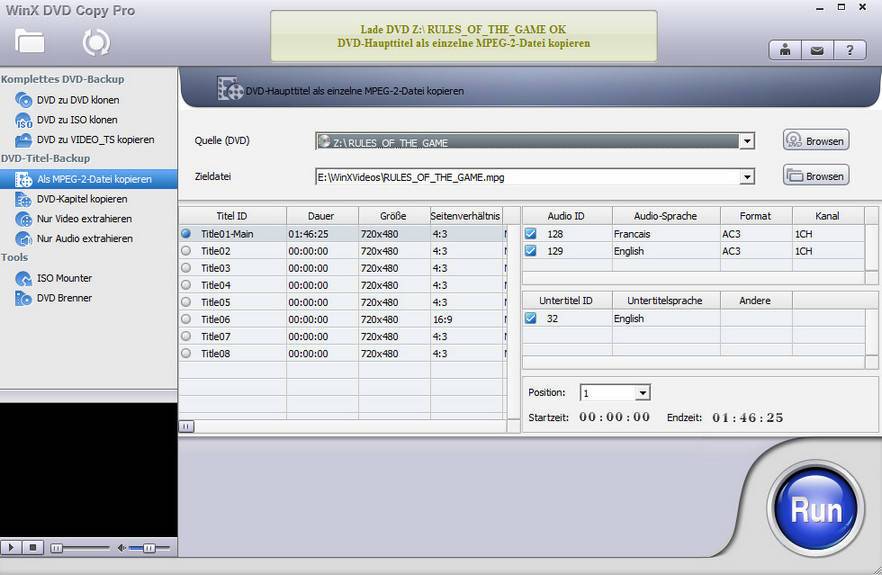Click the DVD-Kapitel kopieren icon

pyautogui.click(x=24, y=199)
